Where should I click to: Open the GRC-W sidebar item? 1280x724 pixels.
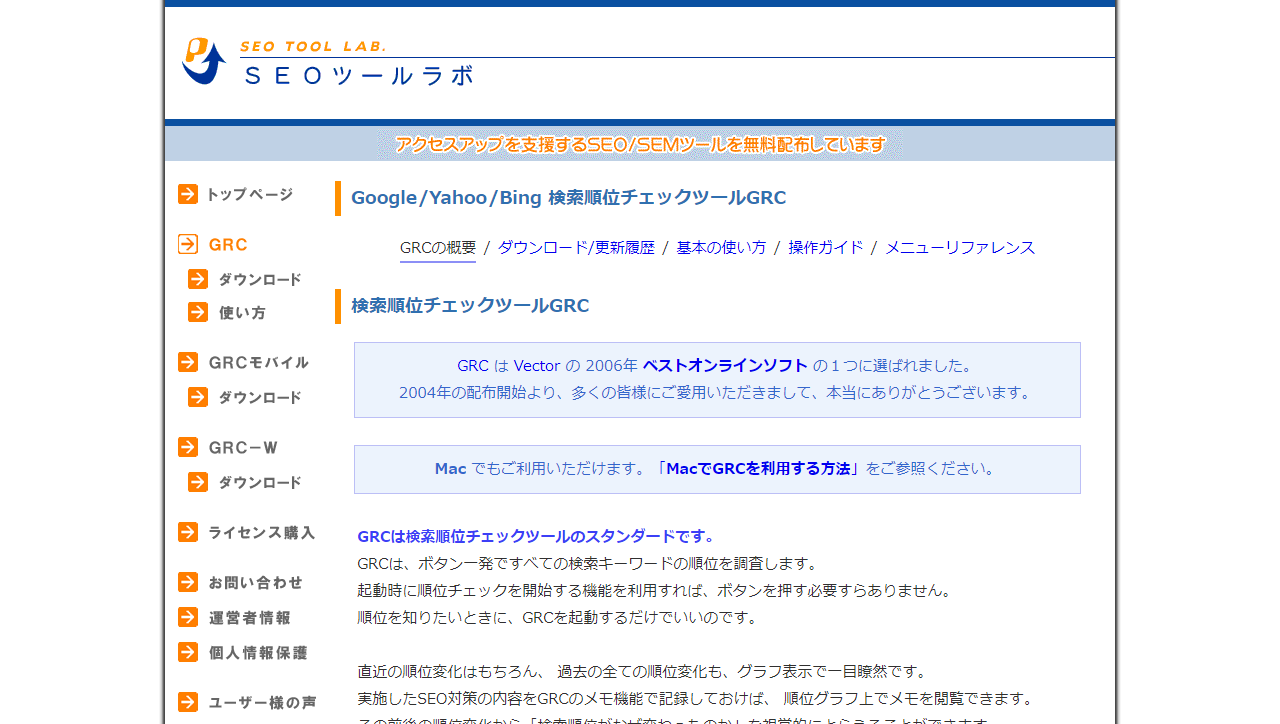[x=243, y=448]
